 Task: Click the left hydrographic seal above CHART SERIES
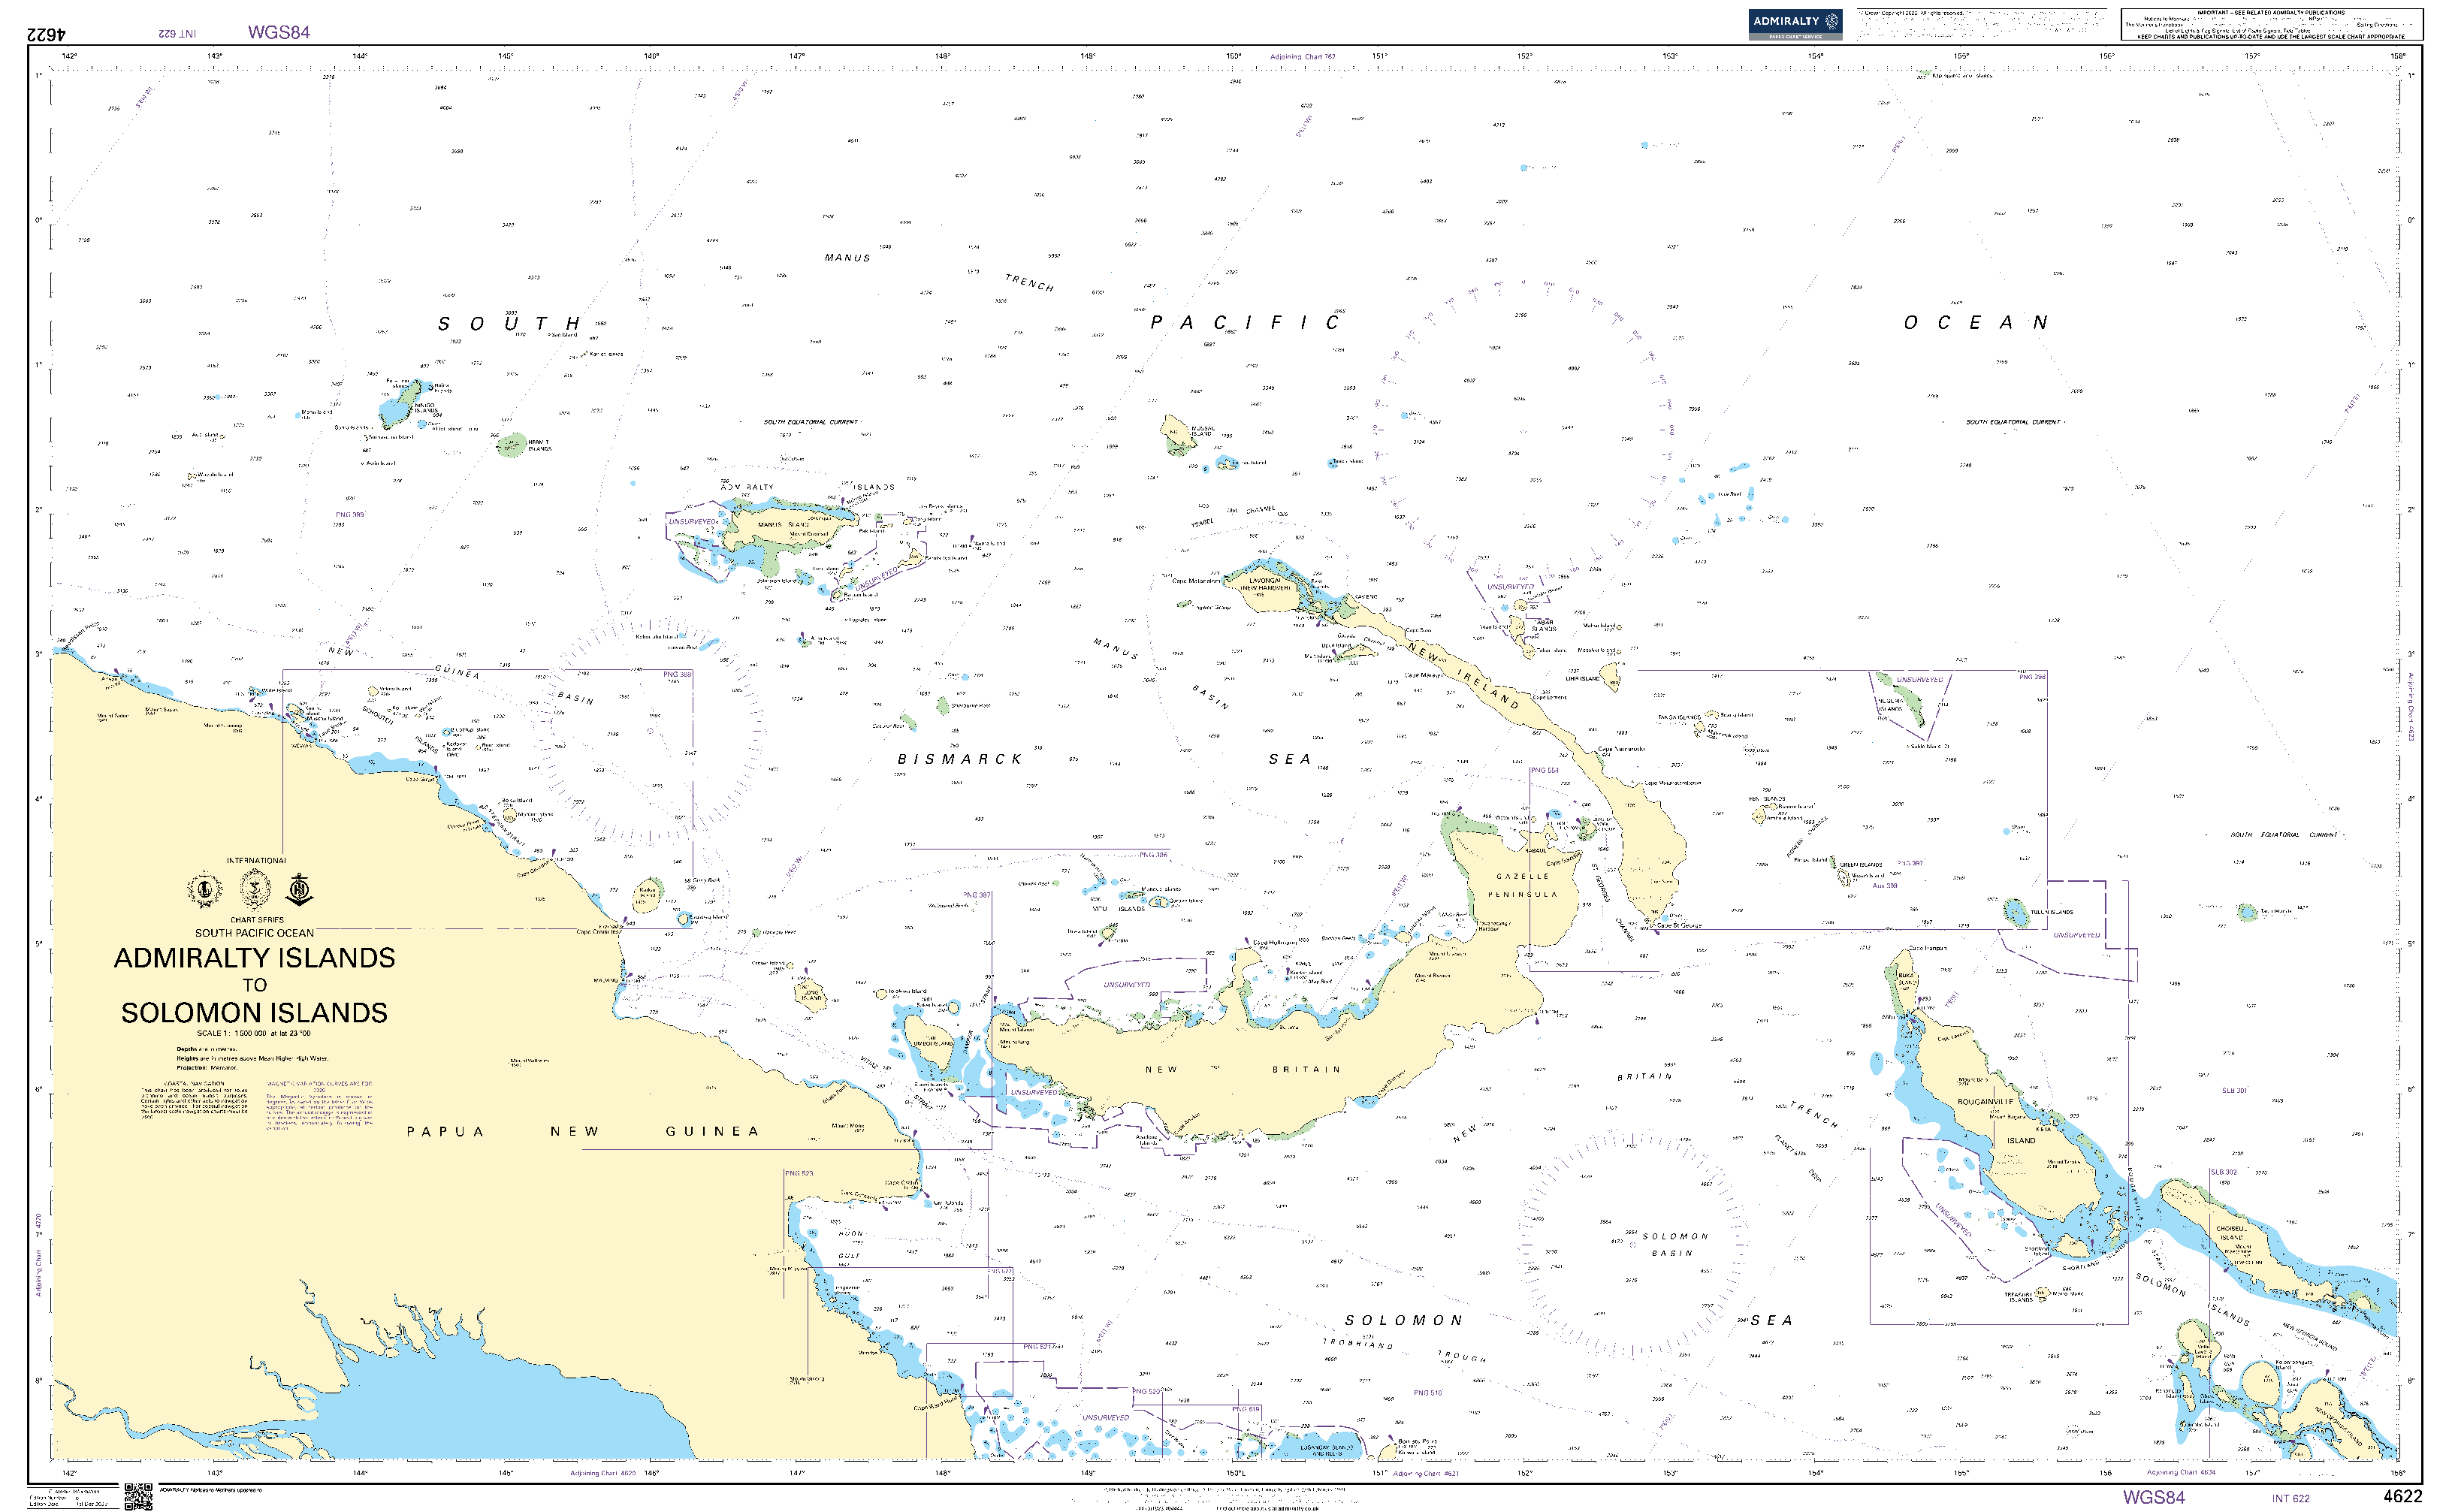pyautogui.click(x=205, y=889)
